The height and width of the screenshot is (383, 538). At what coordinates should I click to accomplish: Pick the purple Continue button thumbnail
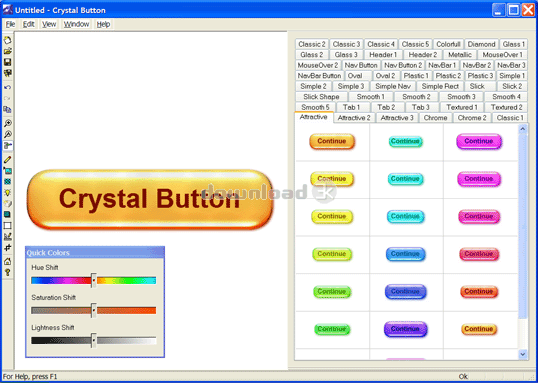405,329
